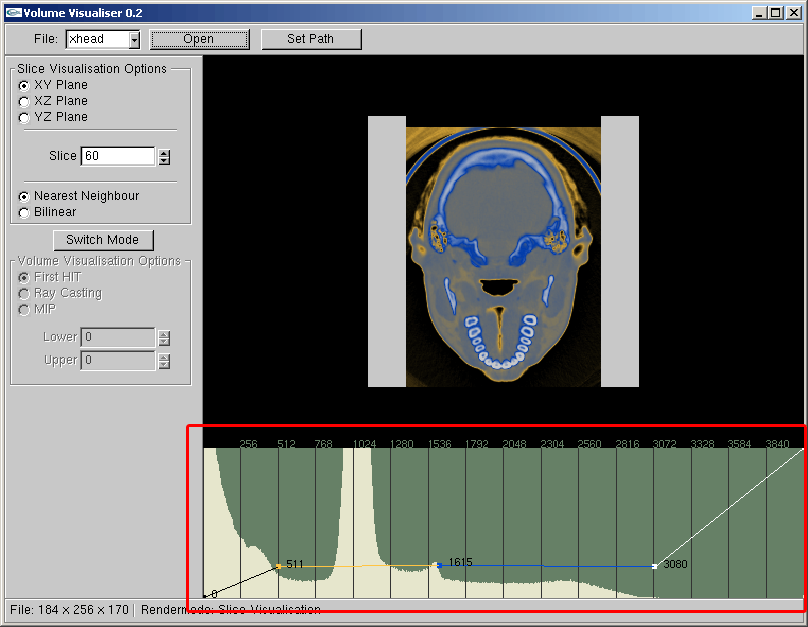
Task: Select the XY Plane radio button
Action: pyautogui.click(x=24, y=85)
